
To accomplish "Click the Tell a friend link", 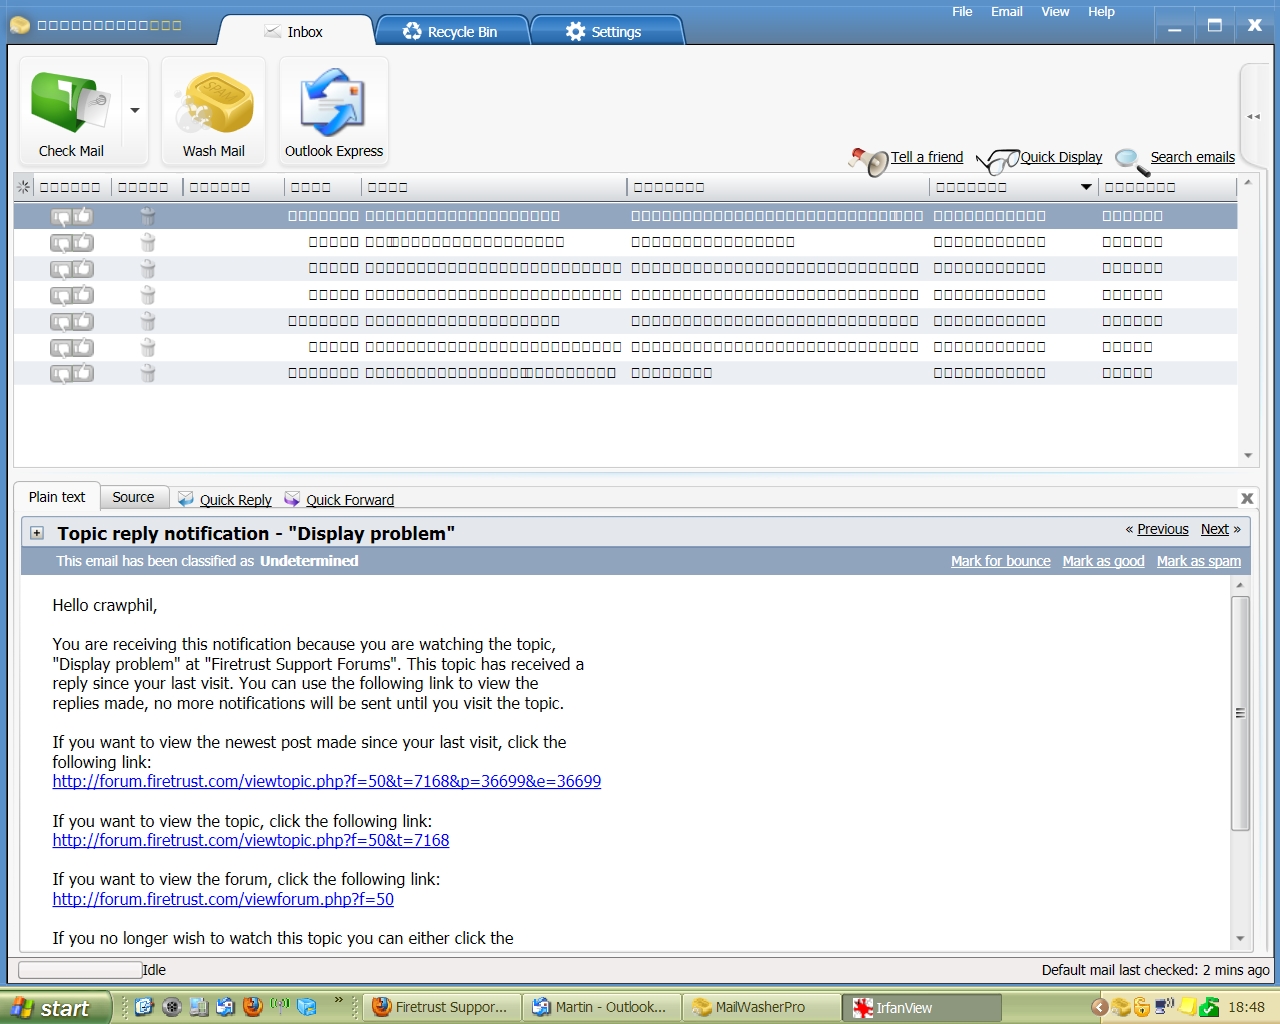I will point(927,157).
